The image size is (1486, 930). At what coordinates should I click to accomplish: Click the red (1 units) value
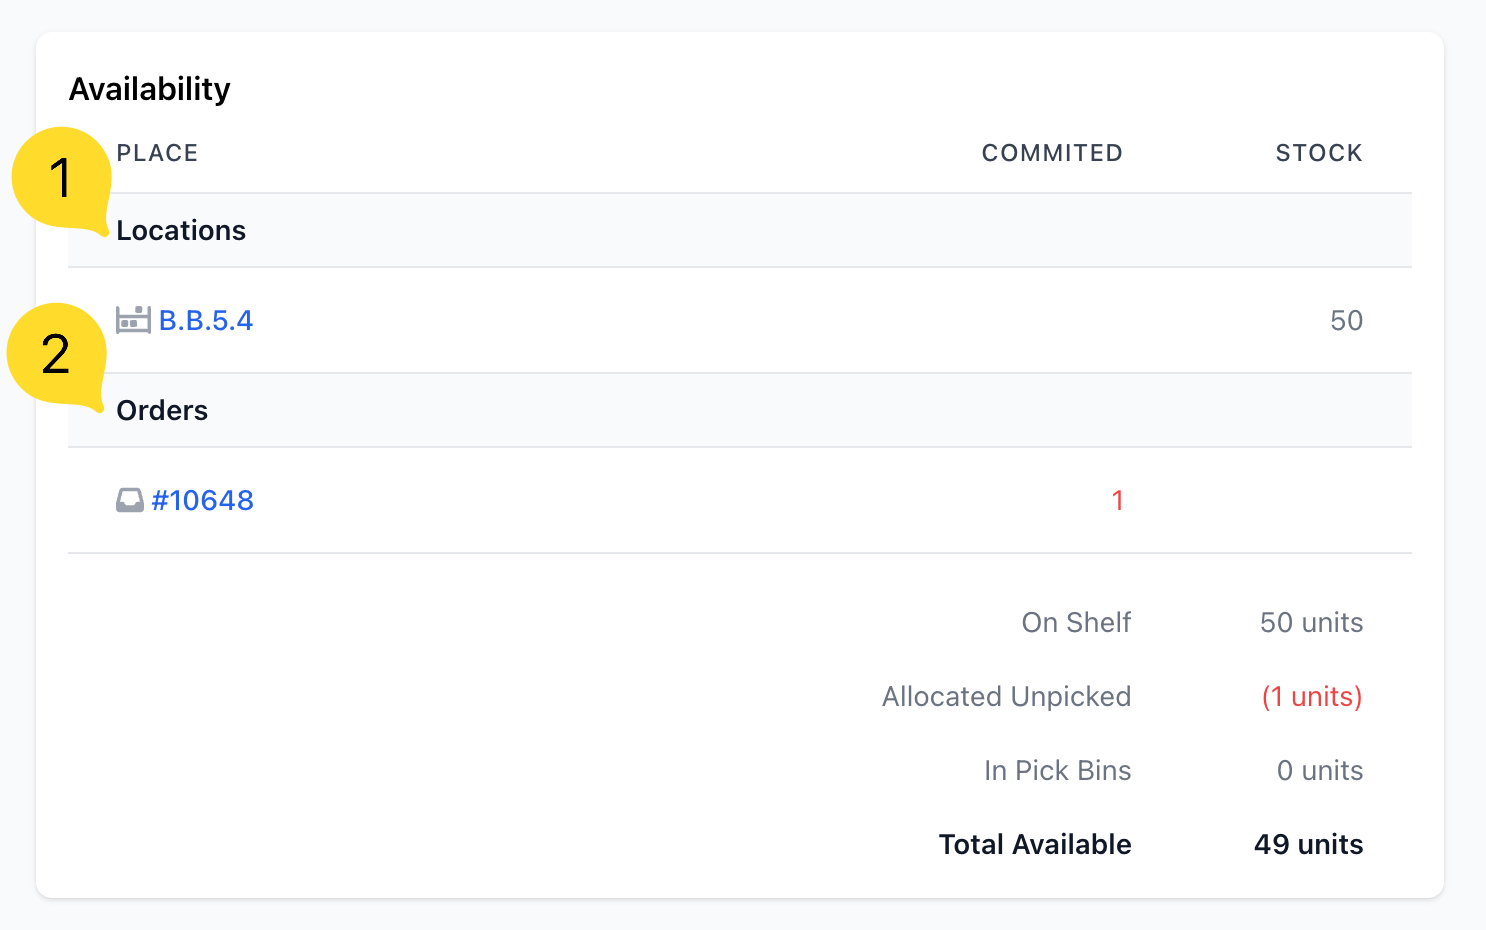click(x=1312, y=696)
